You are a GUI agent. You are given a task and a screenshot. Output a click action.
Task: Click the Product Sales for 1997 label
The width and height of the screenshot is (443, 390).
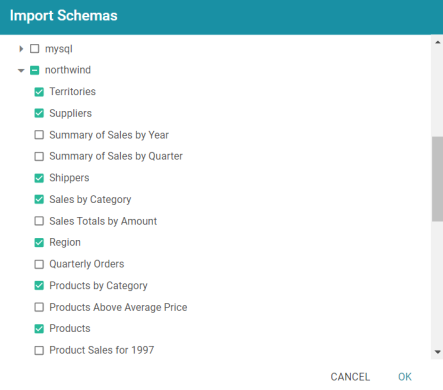click(102, 350)
